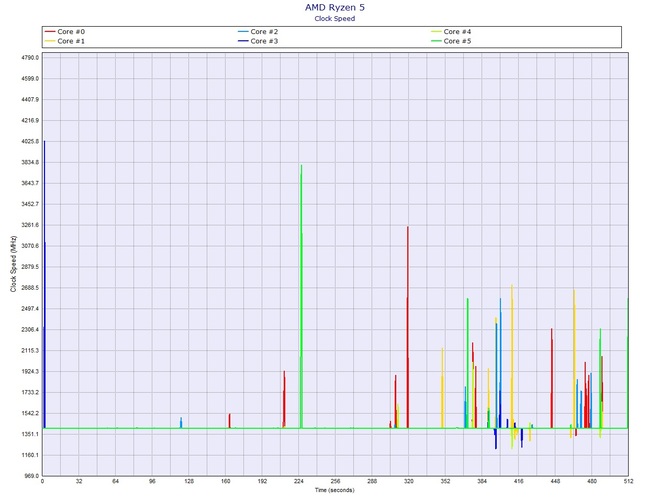
Task: Click the Core #4 legend label
Action: click(457, 32)
